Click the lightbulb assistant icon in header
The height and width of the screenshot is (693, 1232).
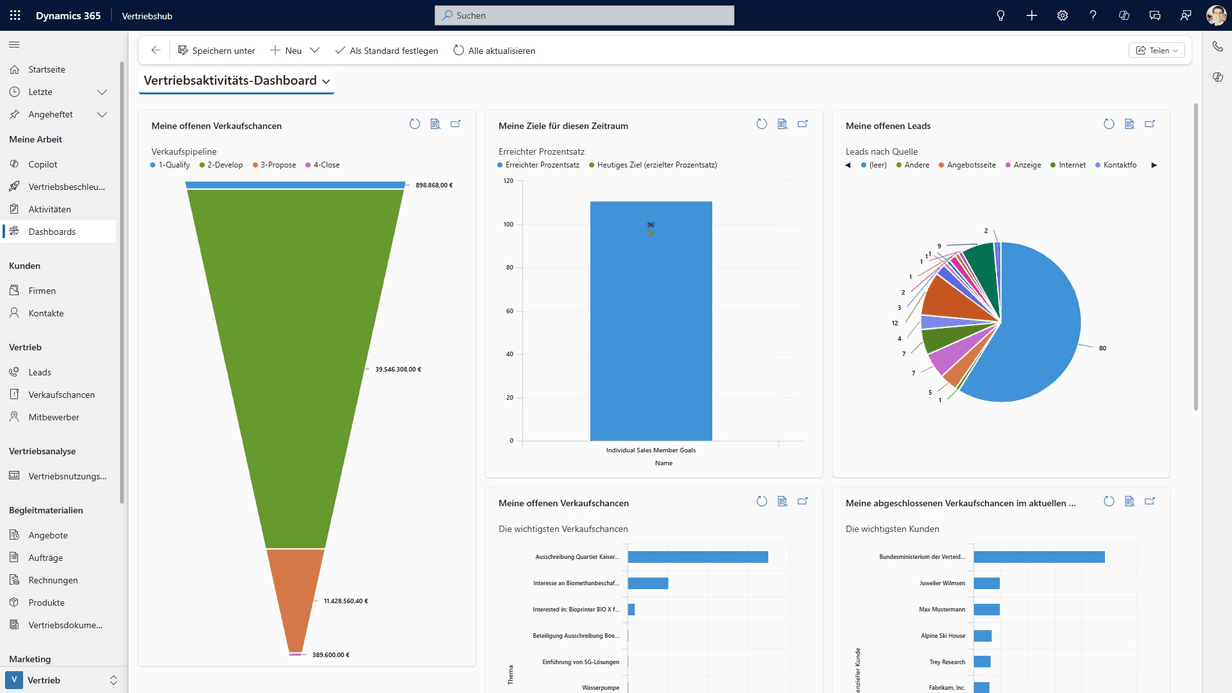pos(1000,16)
